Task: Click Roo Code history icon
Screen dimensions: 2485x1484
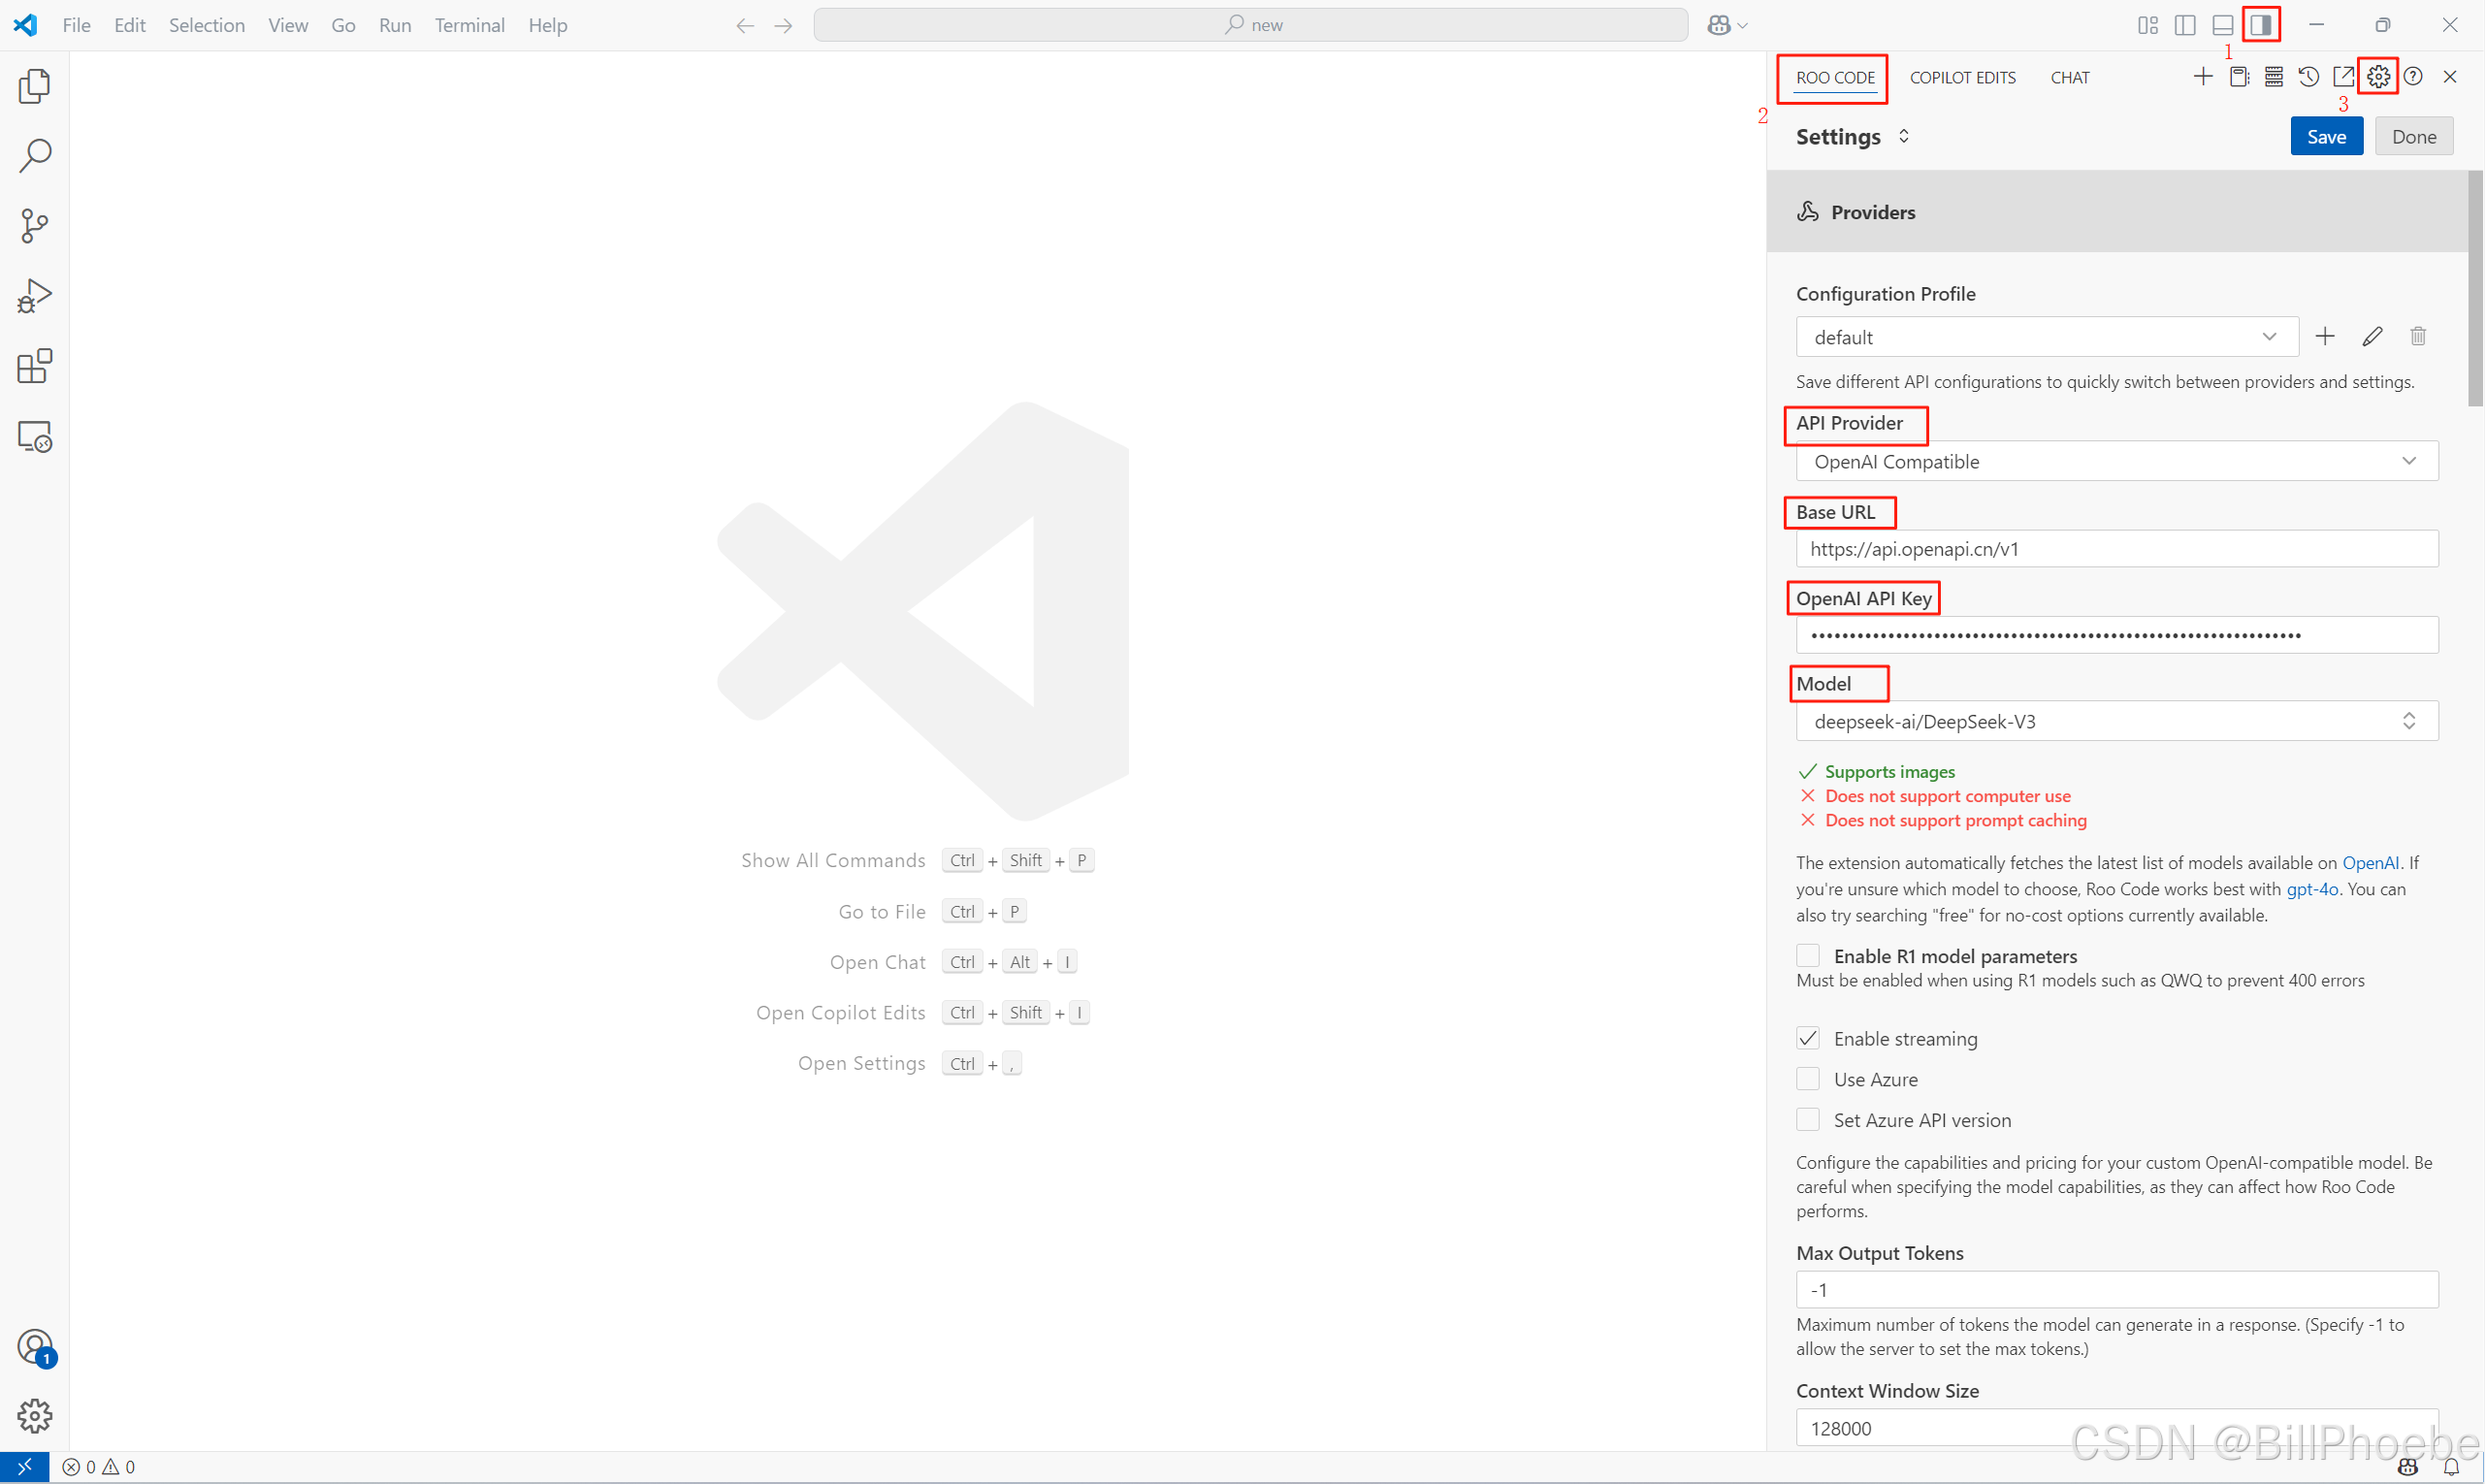Action: click(x=2308, y=77)
